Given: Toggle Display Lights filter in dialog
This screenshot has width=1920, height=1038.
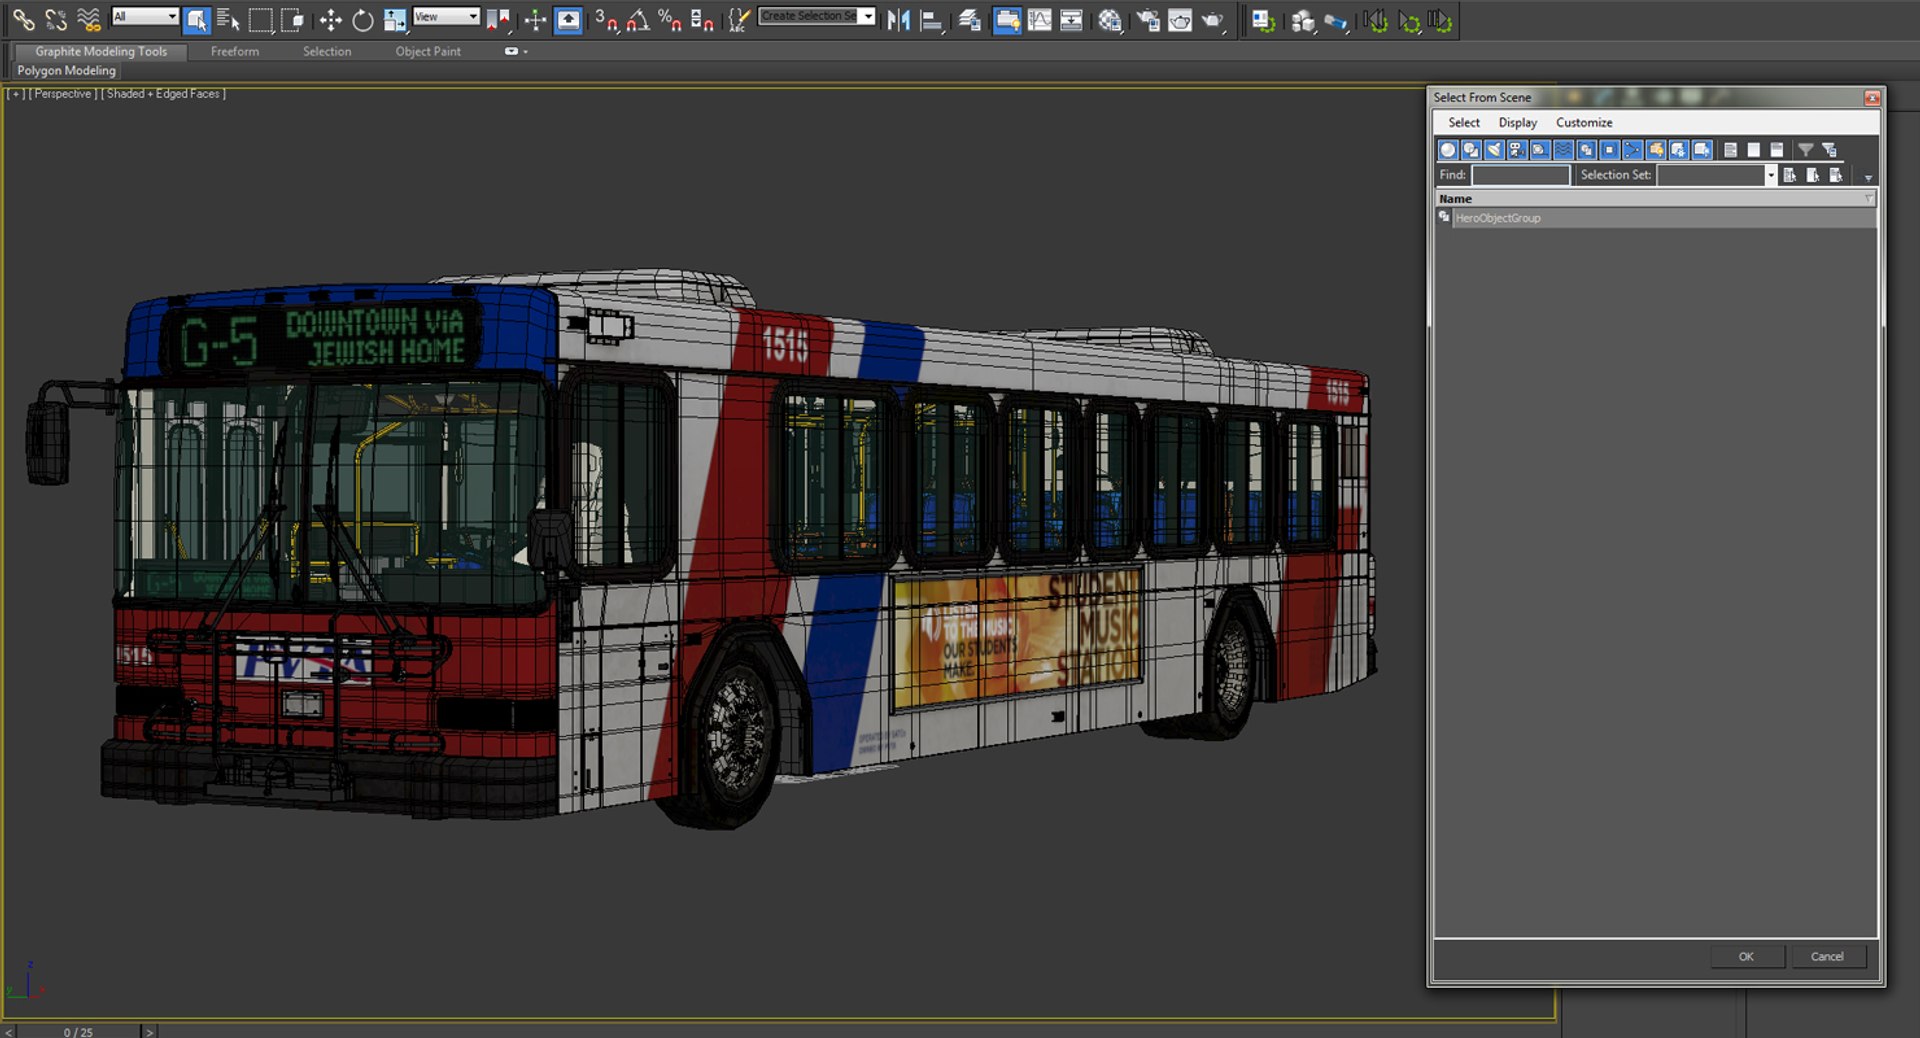Looking at the screenshot, I should 1494,150.
